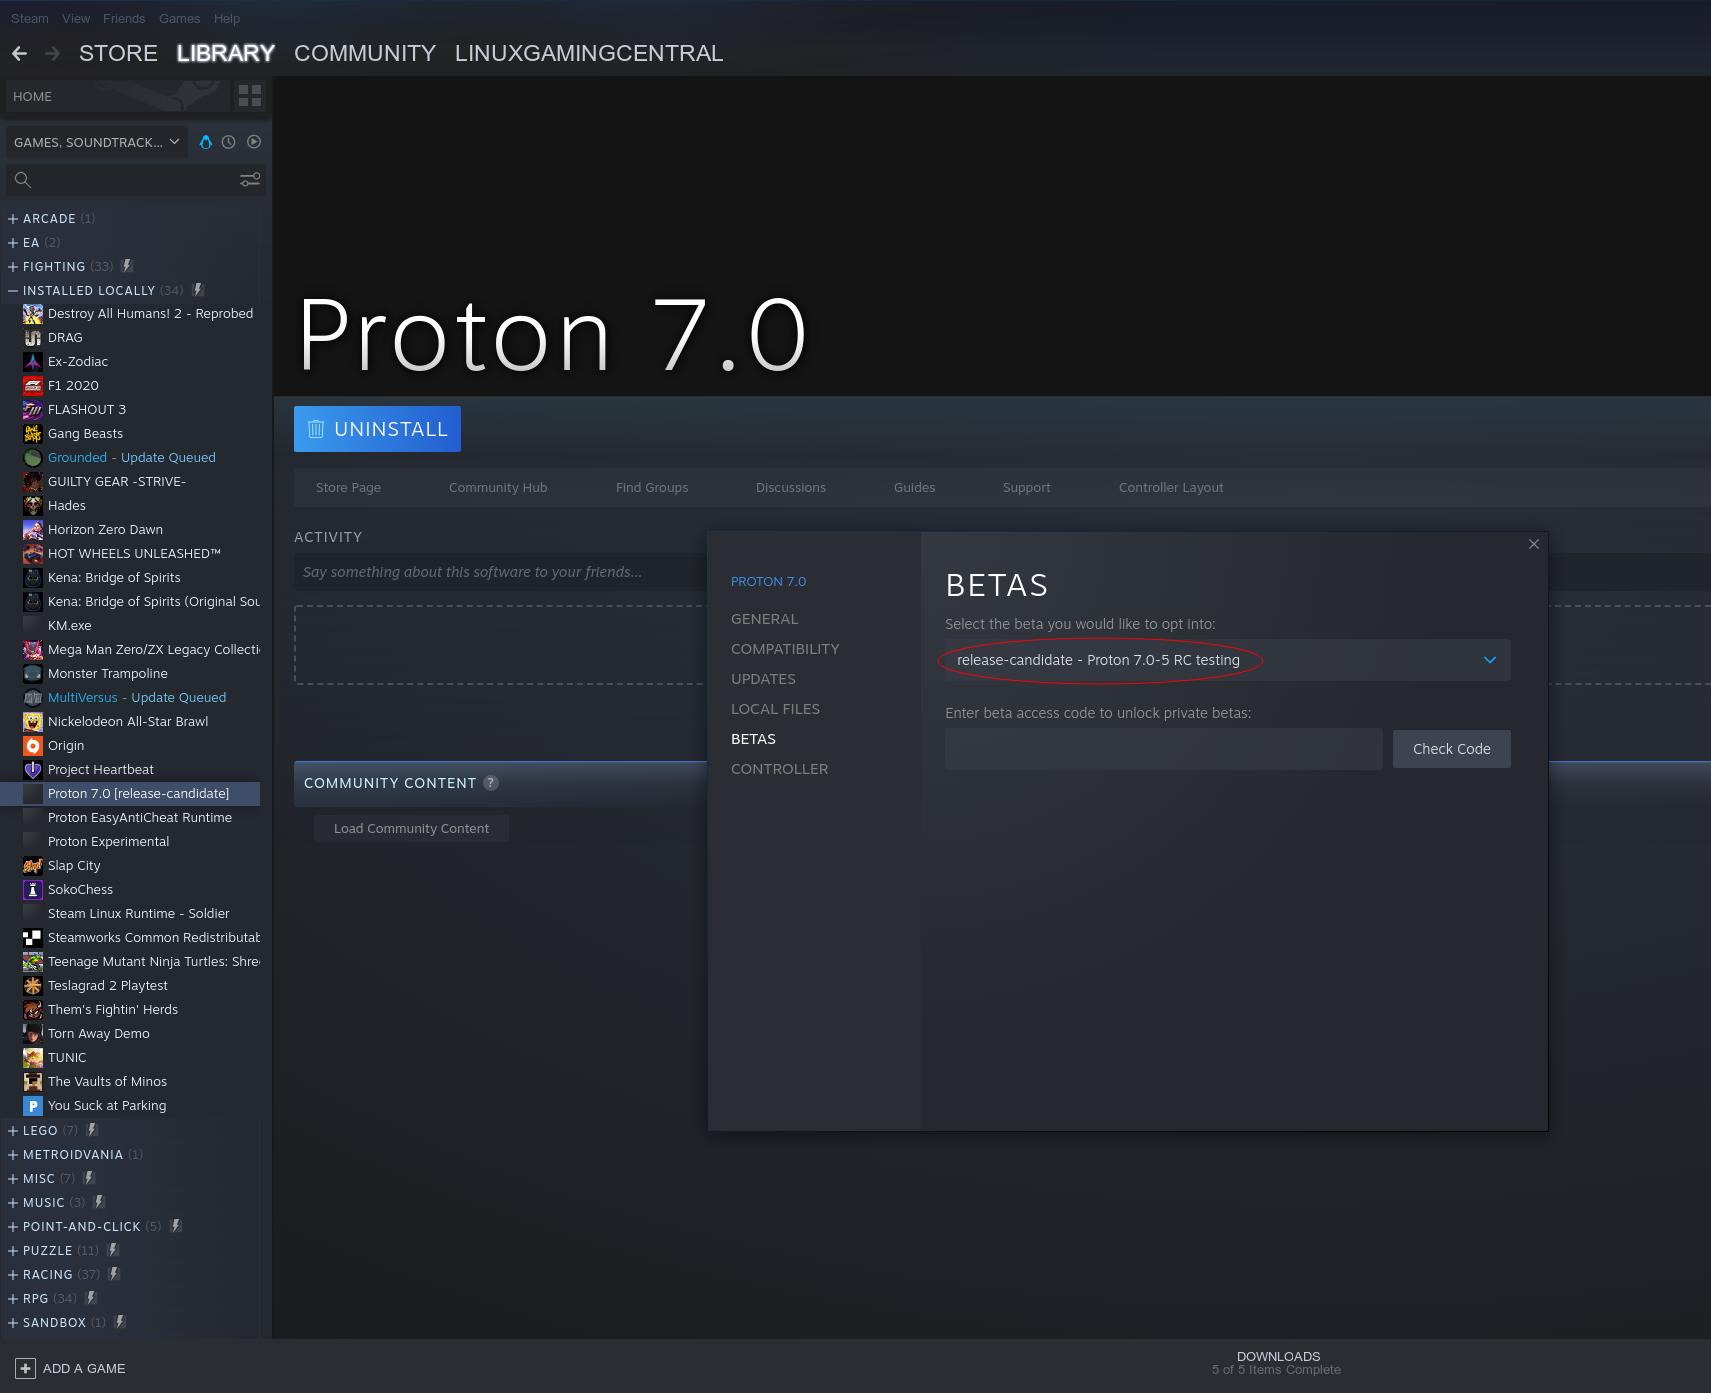Click the Hades game icon
Viewport: 1711px width, 1393px height.
pos(33,505)
